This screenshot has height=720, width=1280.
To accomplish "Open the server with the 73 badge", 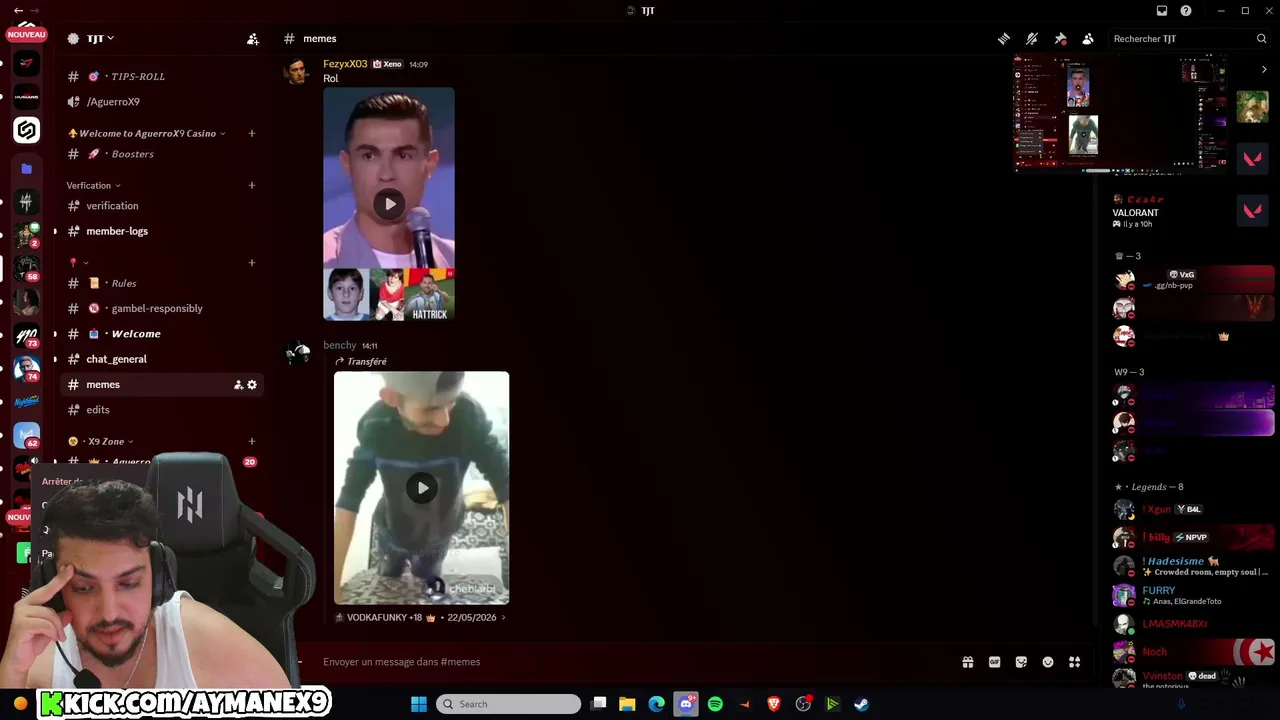I will pos(27,336).
